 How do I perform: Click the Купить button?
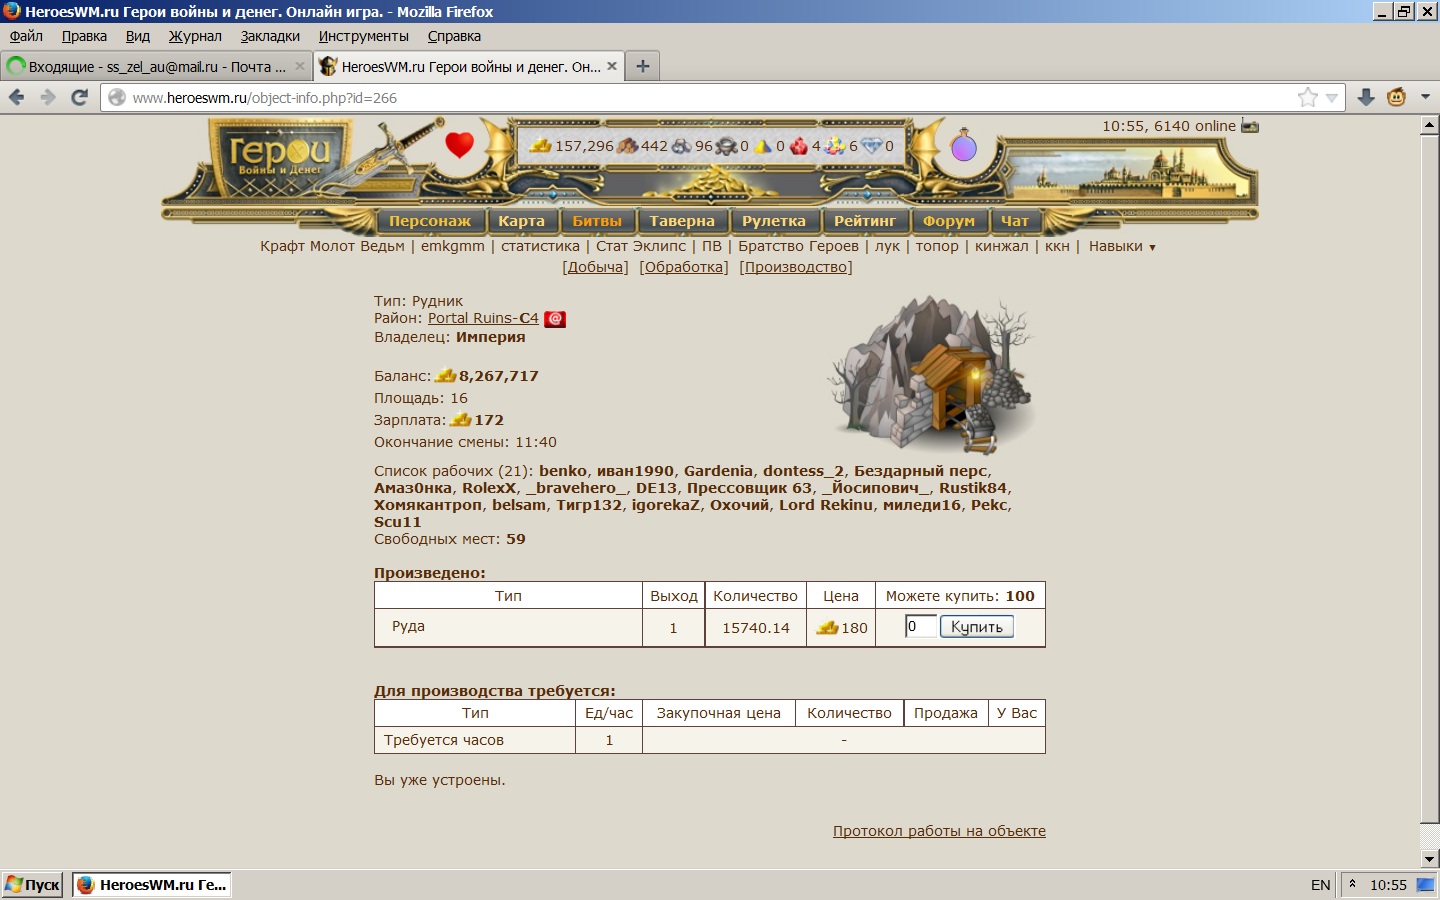[x=977, y=627]
